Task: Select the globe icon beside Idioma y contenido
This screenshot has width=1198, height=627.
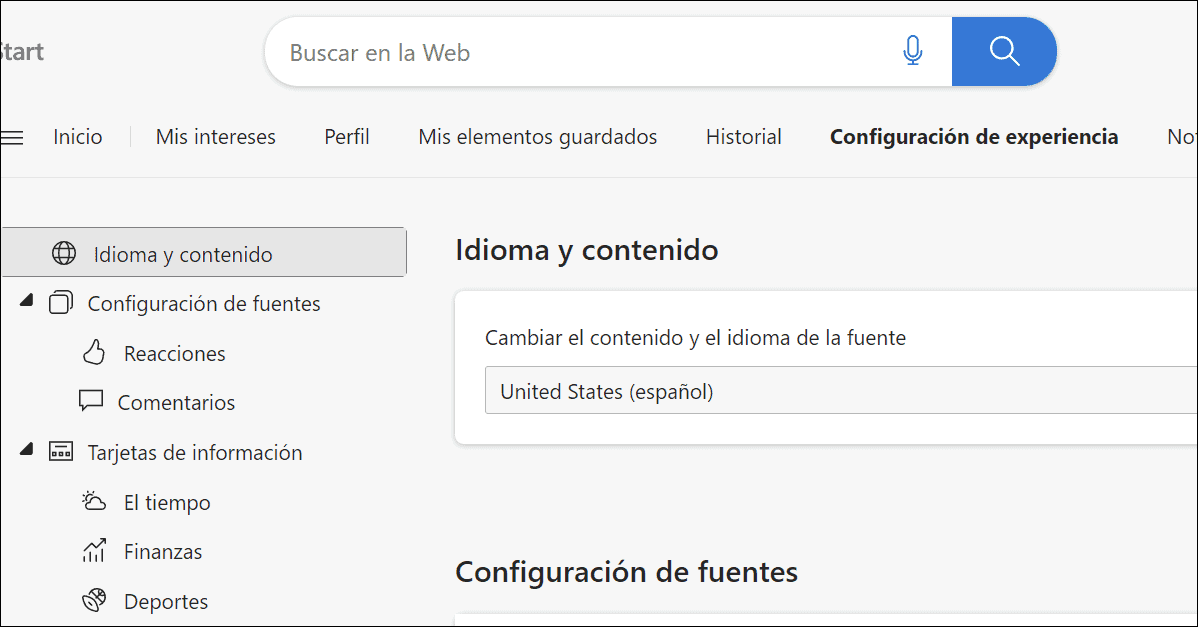Action: click(x=64, y=253)
